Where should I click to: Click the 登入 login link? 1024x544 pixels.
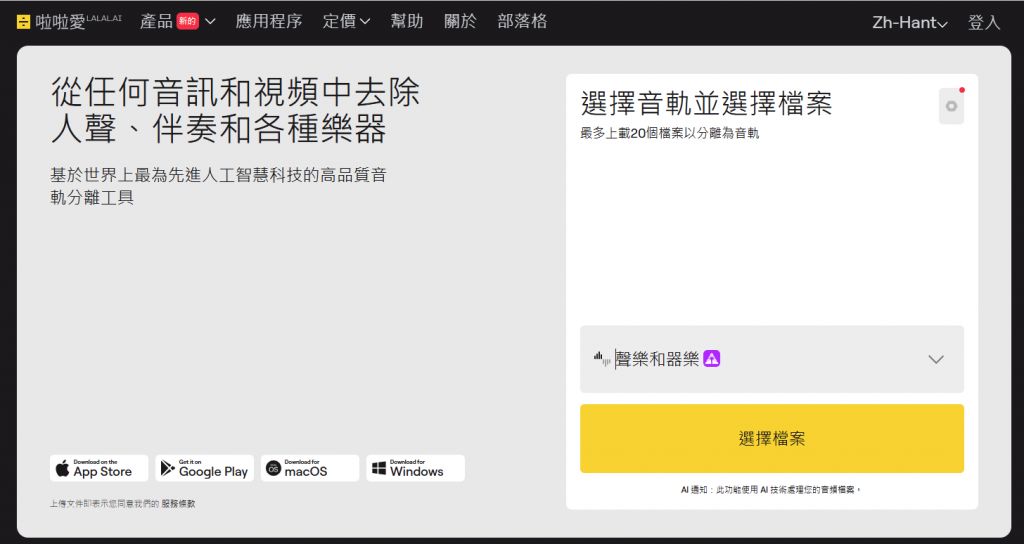click(x=984, y=23)
